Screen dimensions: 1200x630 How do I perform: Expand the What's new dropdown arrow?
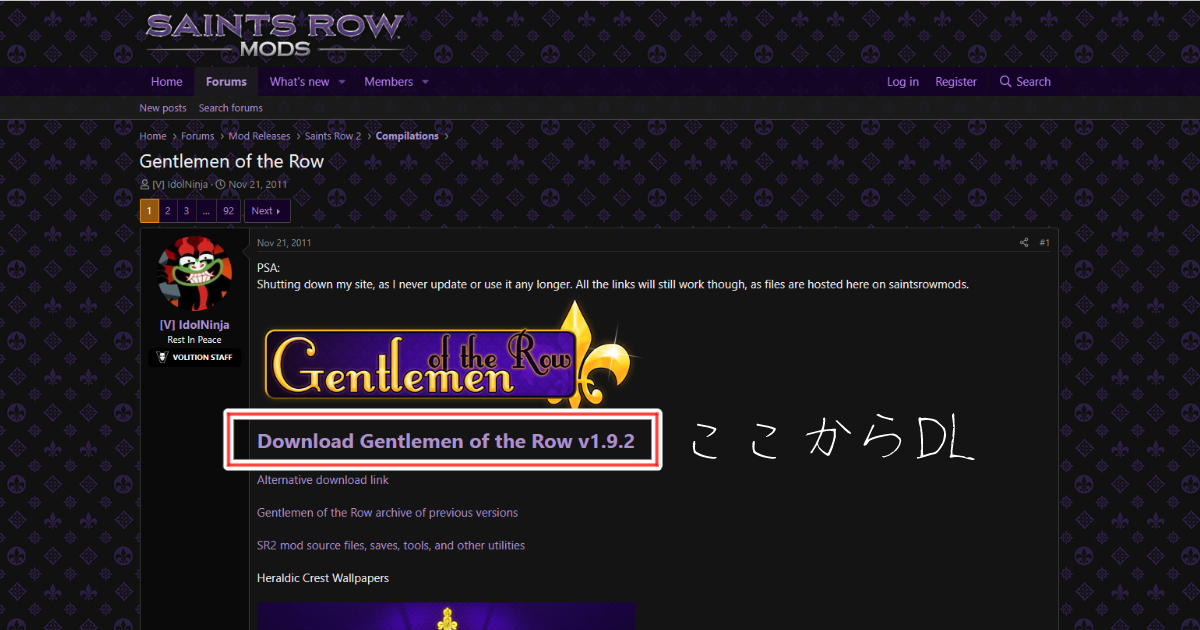pos(341,82)
